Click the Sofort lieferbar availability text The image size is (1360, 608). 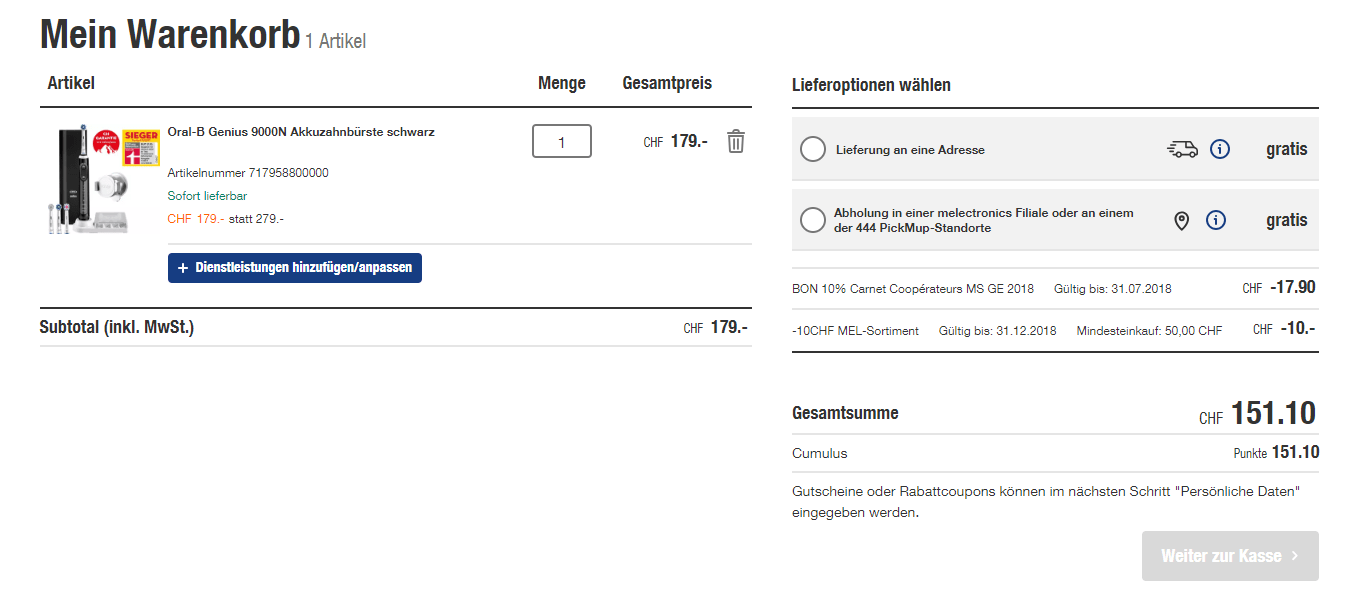coord(207,196)
